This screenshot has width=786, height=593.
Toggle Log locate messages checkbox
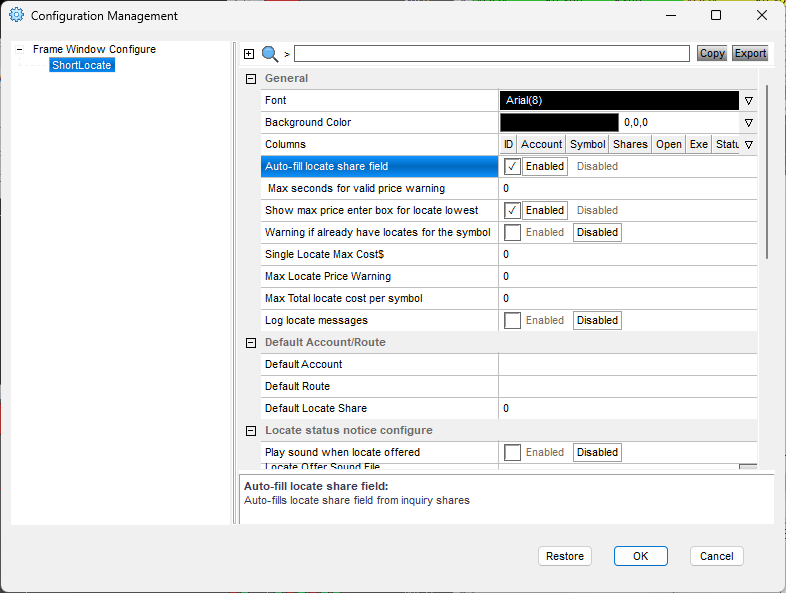point(512,321)
